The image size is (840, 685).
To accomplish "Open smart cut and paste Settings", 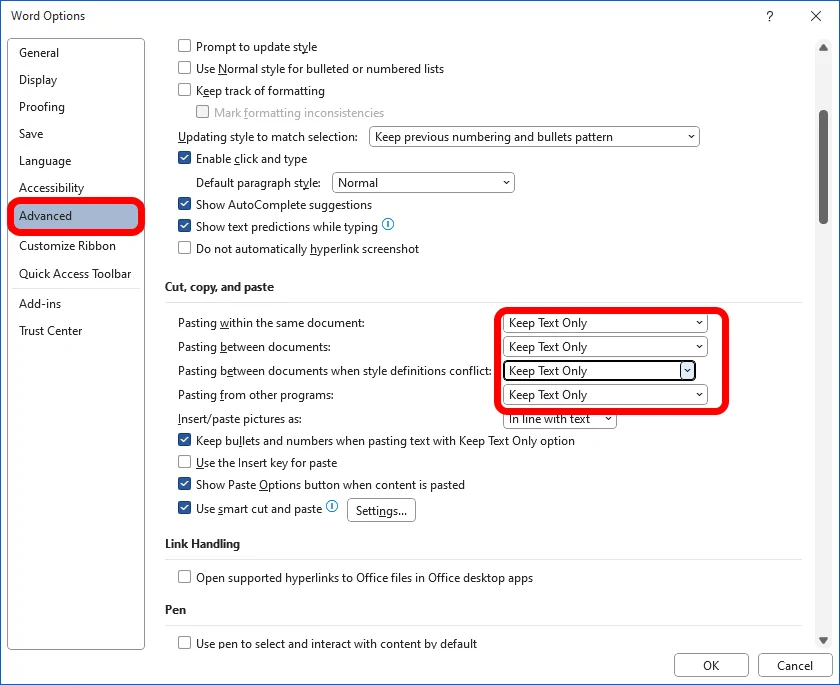I will click(381, 511).
